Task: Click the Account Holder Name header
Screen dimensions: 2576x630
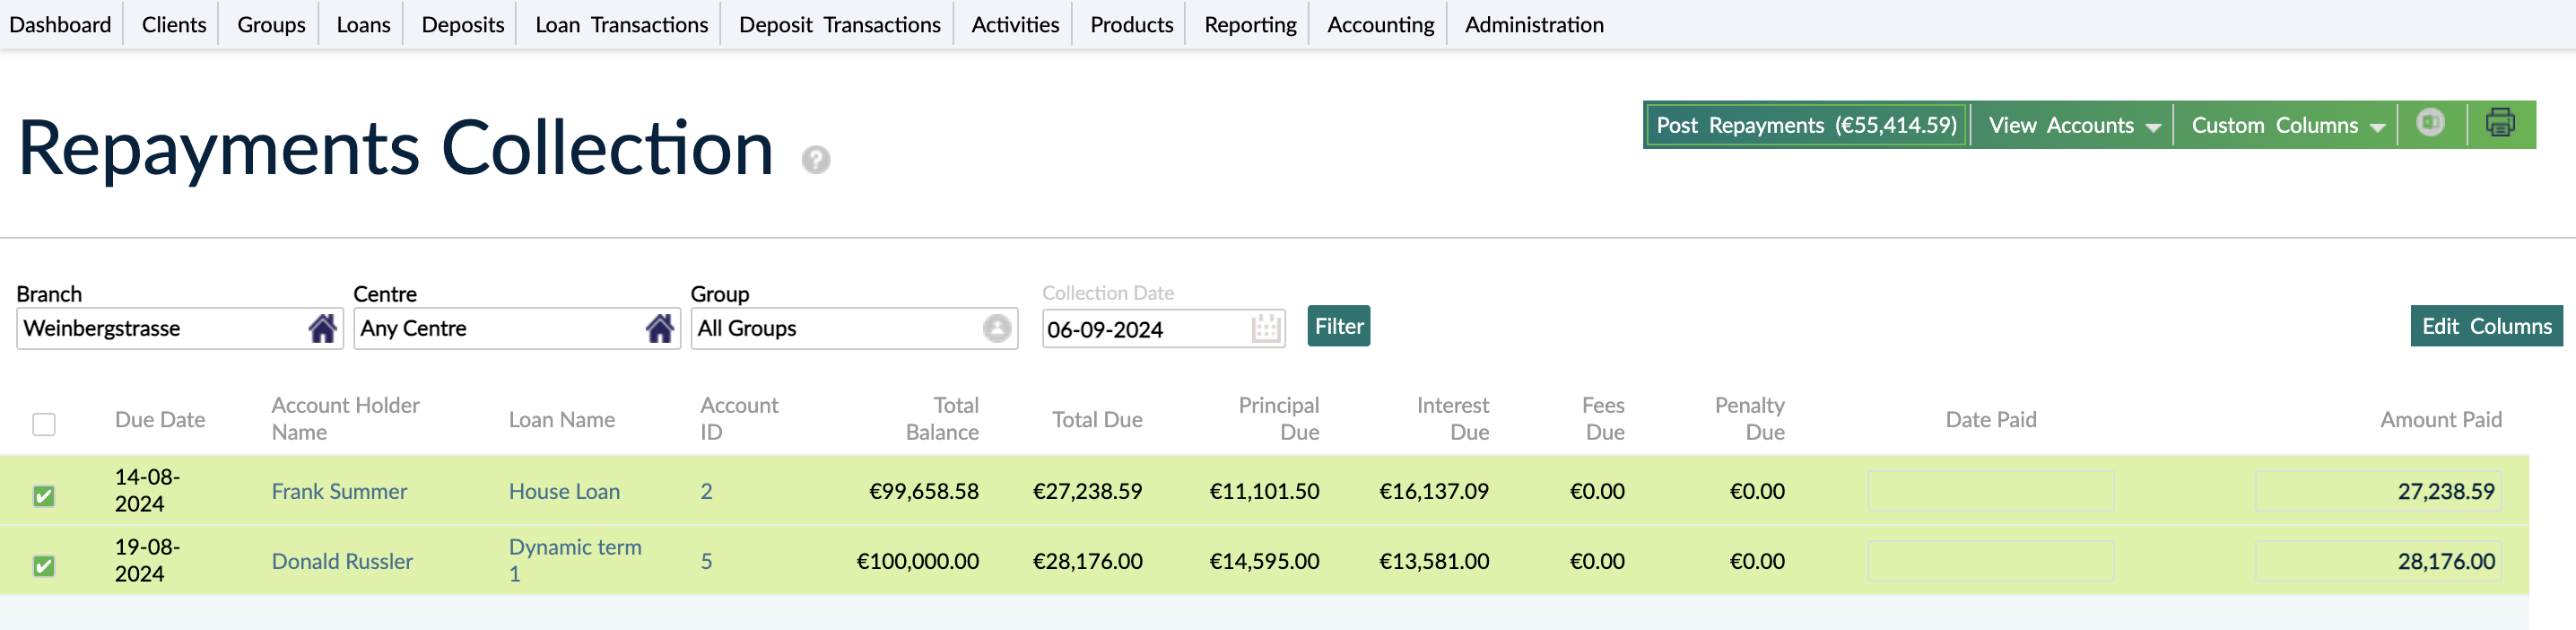Action: (x=345, y=419)
